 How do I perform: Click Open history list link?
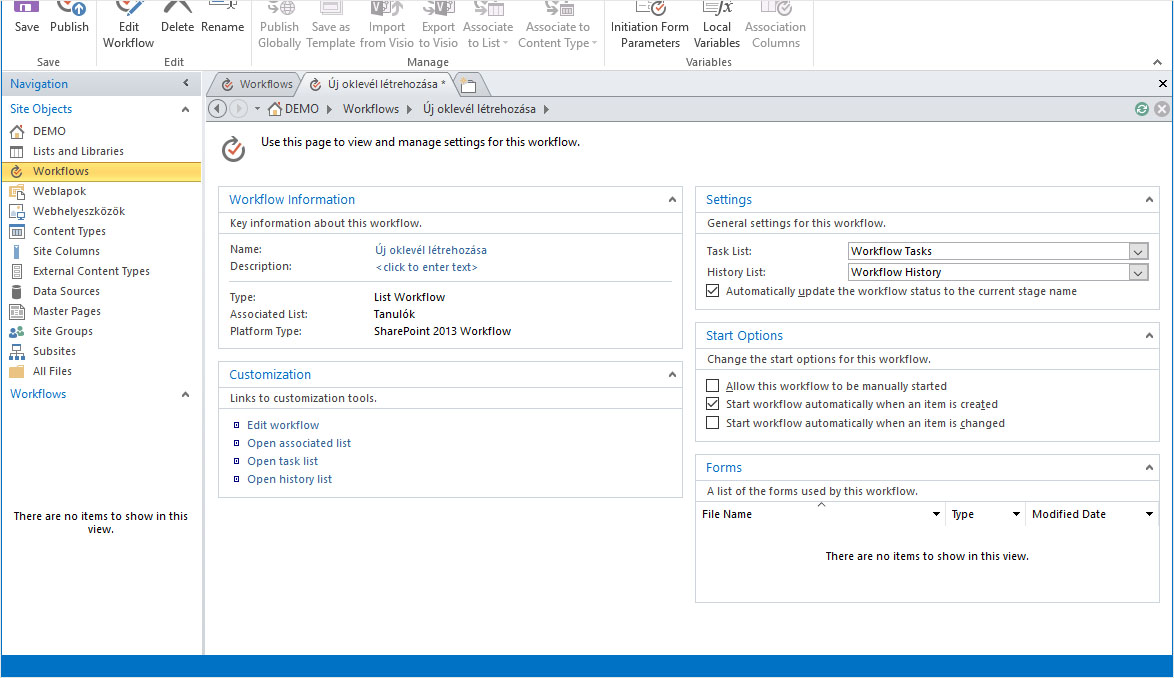pyautogui.click(x=289, y=479)
